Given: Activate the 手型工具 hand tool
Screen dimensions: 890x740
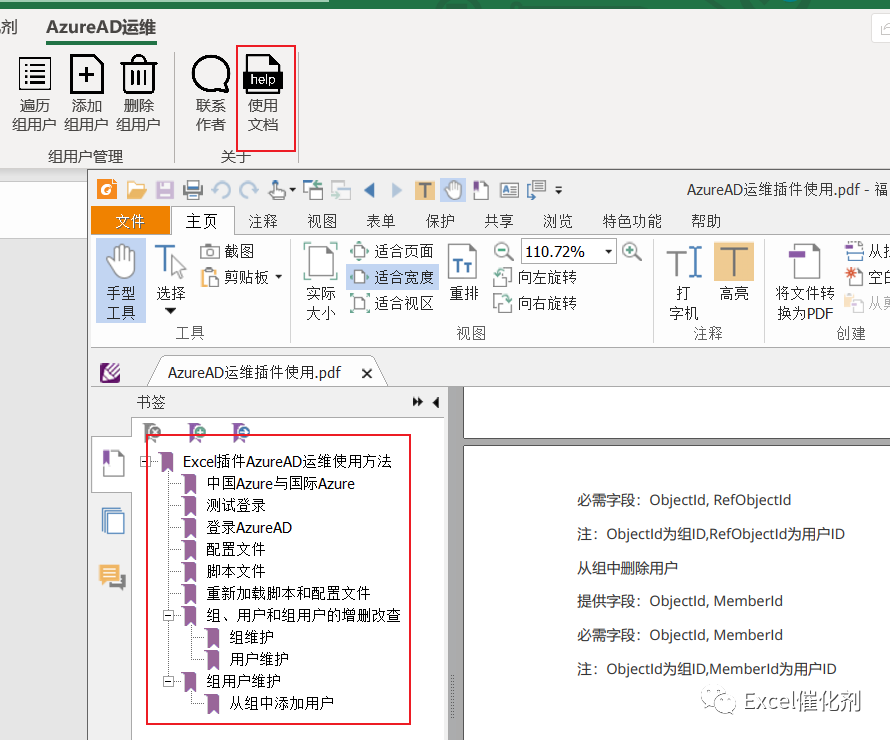Looking at the screenshot, I should tap(121, 281).
